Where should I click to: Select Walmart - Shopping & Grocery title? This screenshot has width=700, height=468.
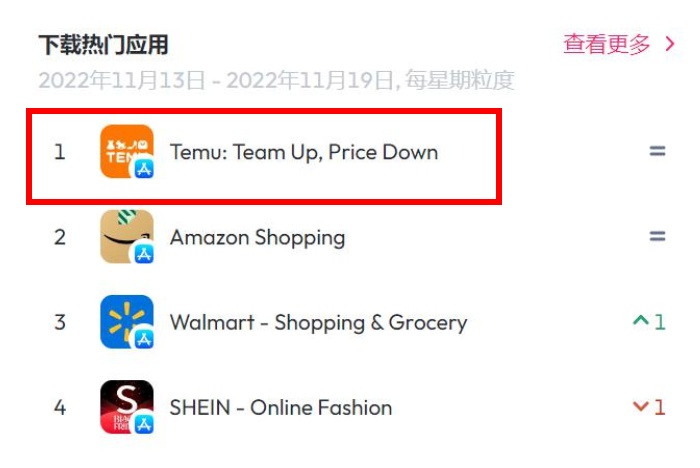(x=318, y=322)
